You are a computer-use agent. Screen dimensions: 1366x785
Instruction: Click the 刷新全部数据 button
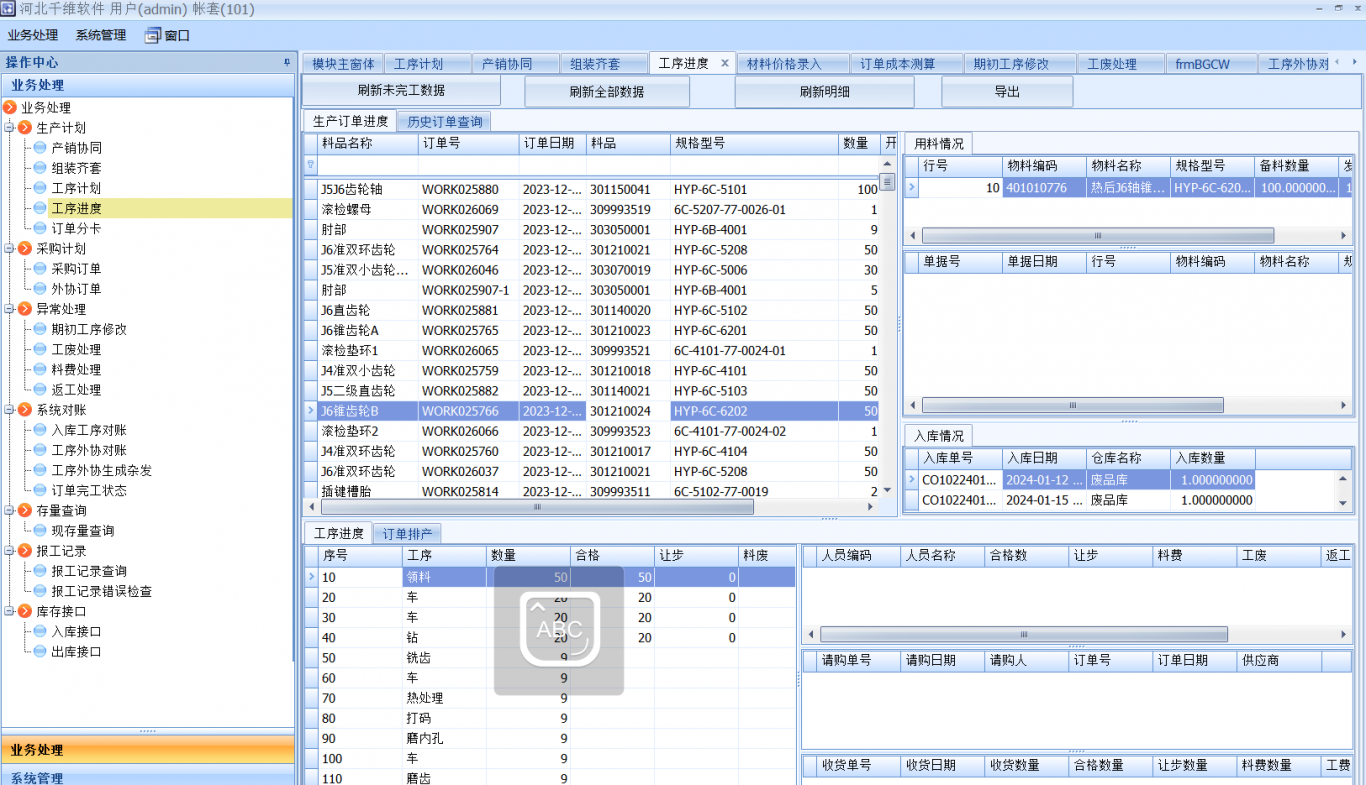(607, 91)
